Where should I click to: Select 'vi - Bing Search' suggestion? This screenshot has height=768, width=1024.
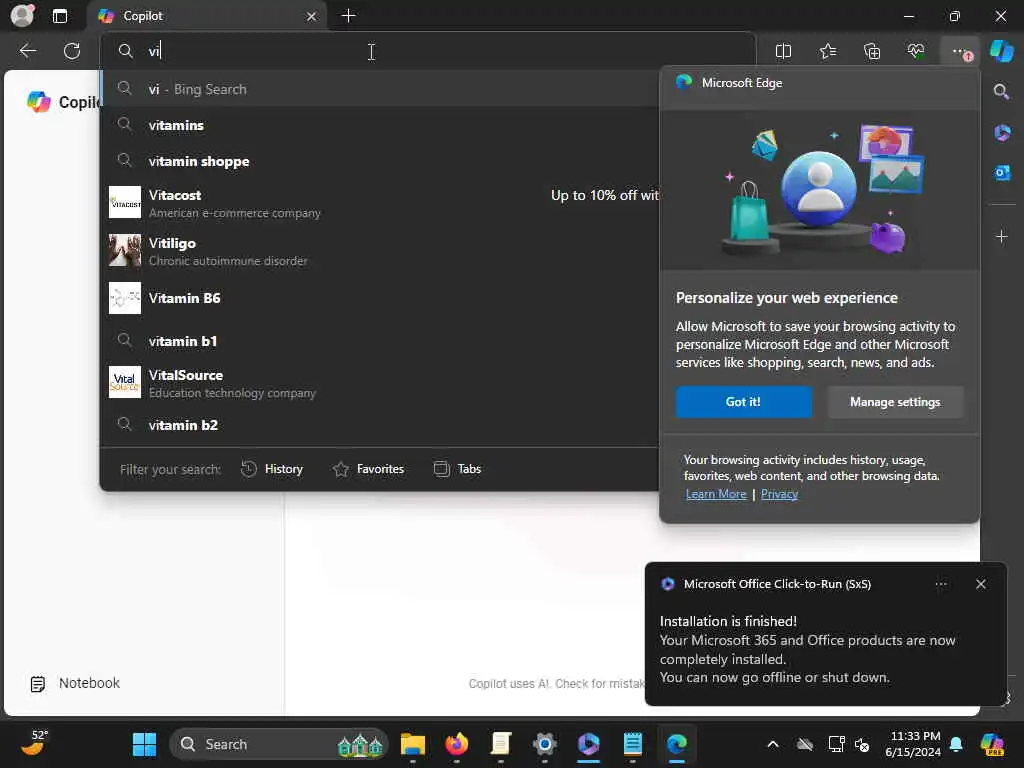tap(379, 89)
